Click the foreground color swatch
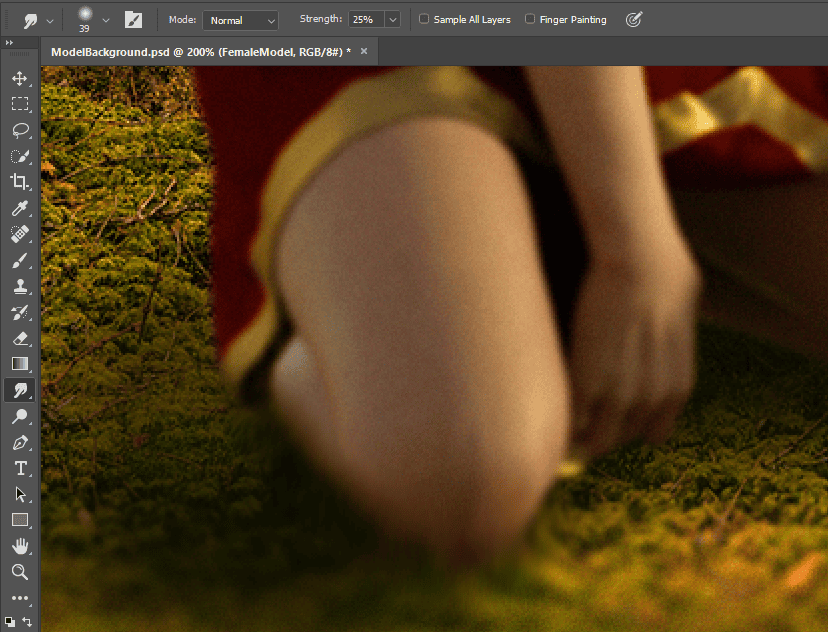Image resolution: width=828 pixels, height=632 pixels. point(9,620)
